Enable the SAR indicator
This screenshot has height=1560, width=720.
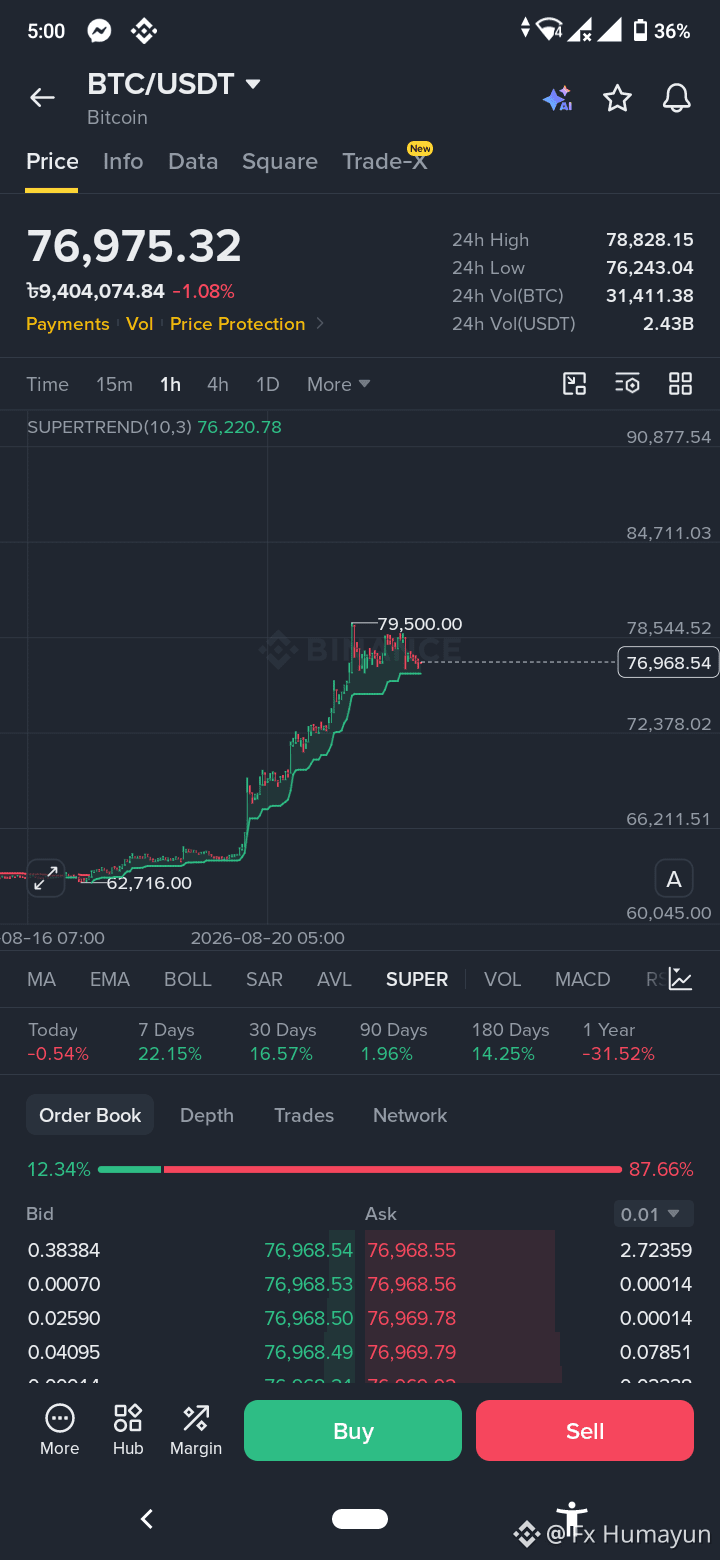264,979
